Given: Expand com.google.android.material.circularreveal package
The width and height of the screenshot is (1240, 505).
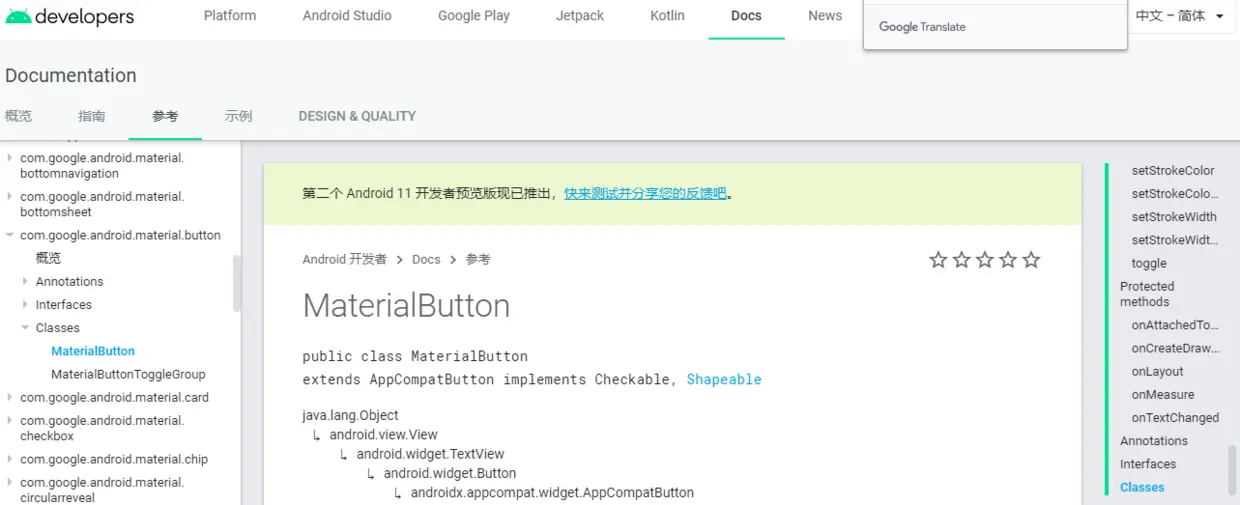Looking at the screenshot, I should coord(10,483).
